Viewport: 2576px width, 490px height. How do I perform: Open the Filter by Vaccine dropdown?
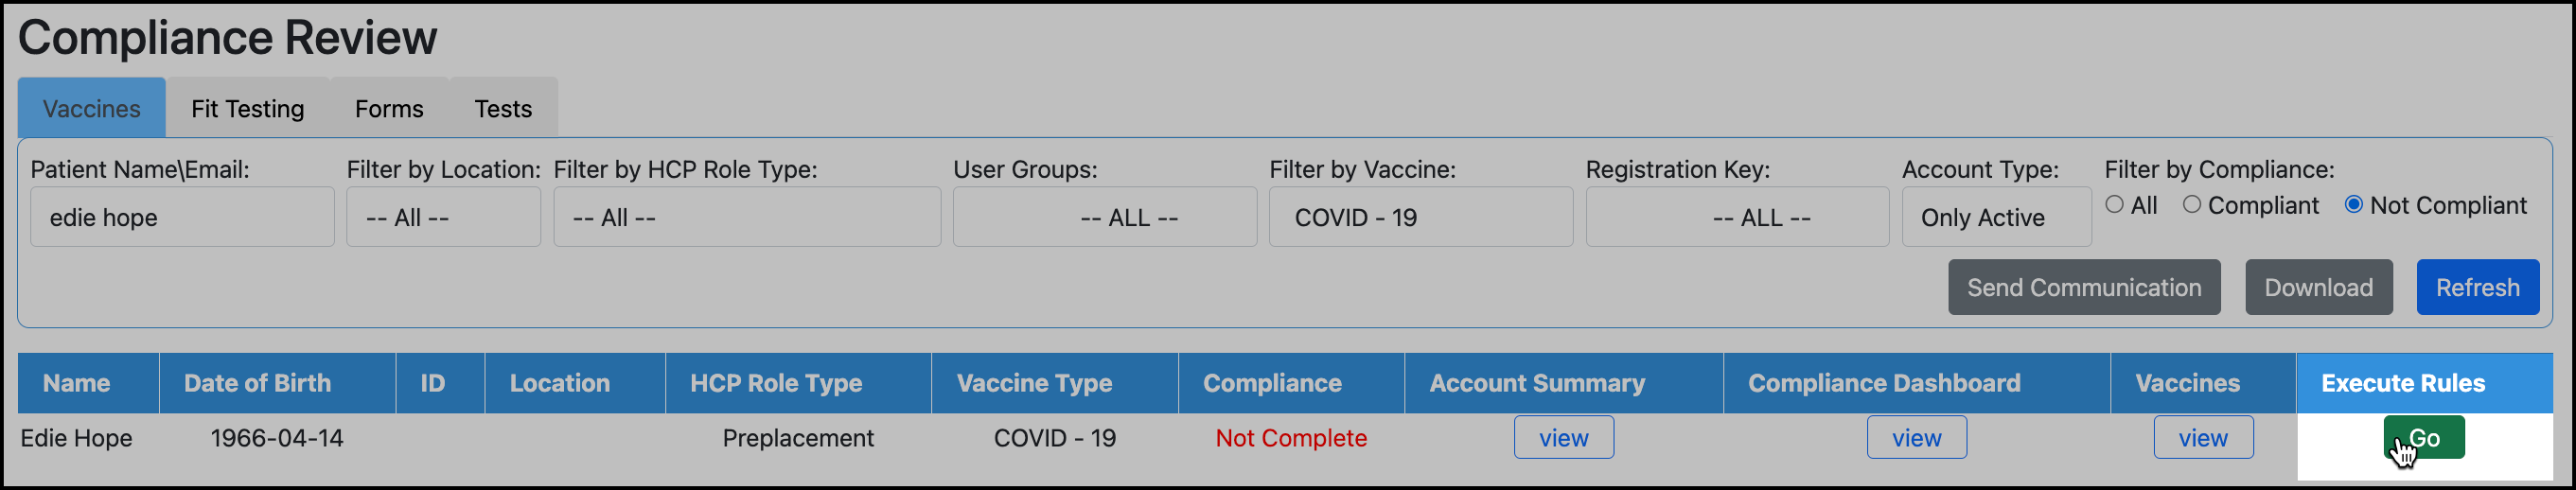pos(1420,217)
